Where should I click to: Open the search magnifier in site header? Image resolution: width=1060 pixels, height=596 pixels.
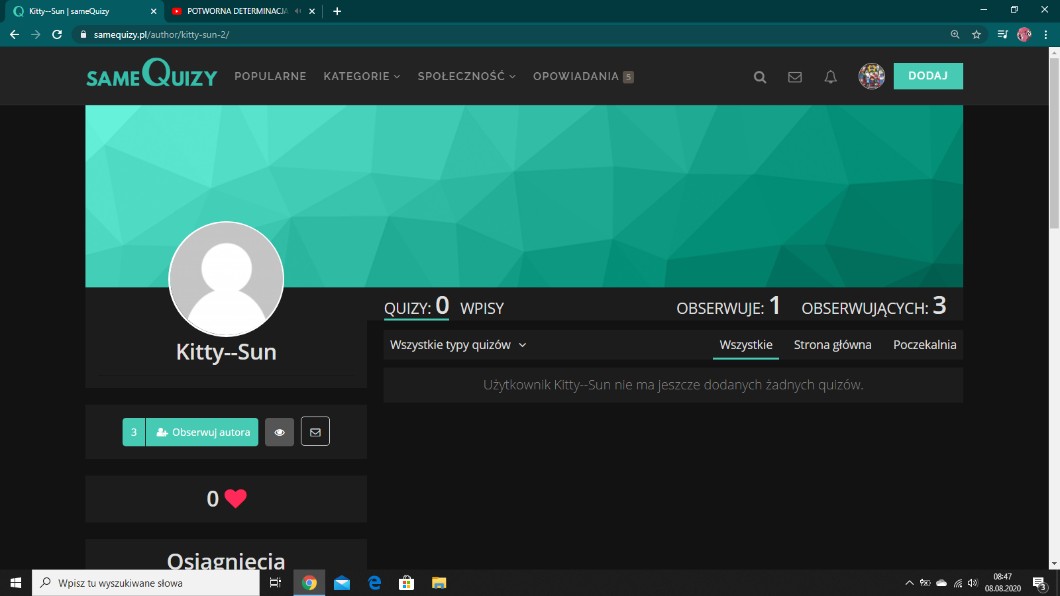click(760, 77)
